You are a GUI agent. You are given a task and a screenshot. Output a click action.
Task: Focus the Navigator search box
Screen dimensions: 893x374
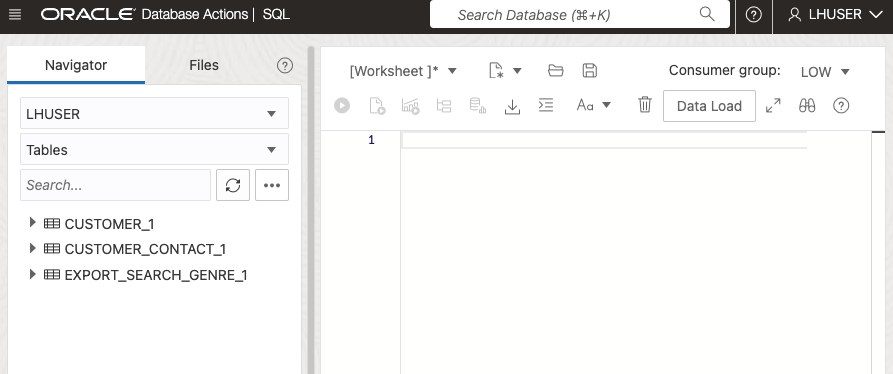pos(116,185)
